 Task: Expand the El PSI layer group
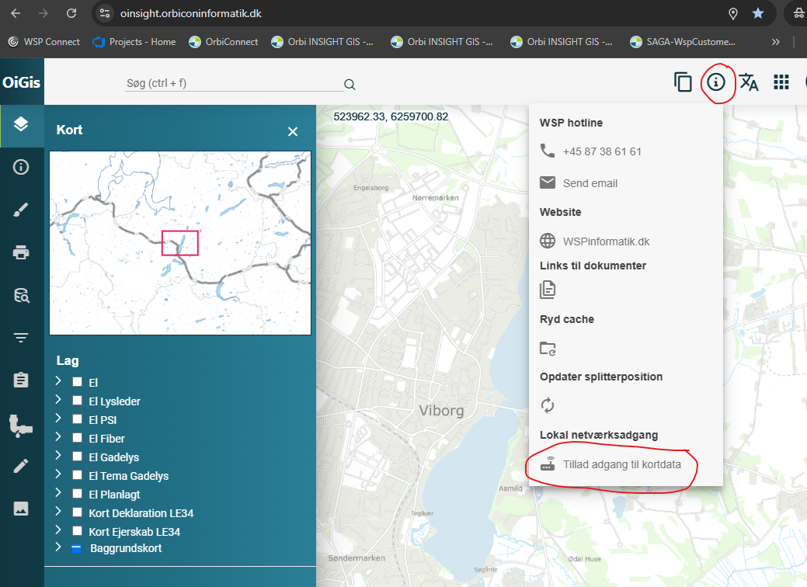tap(58, 418)
